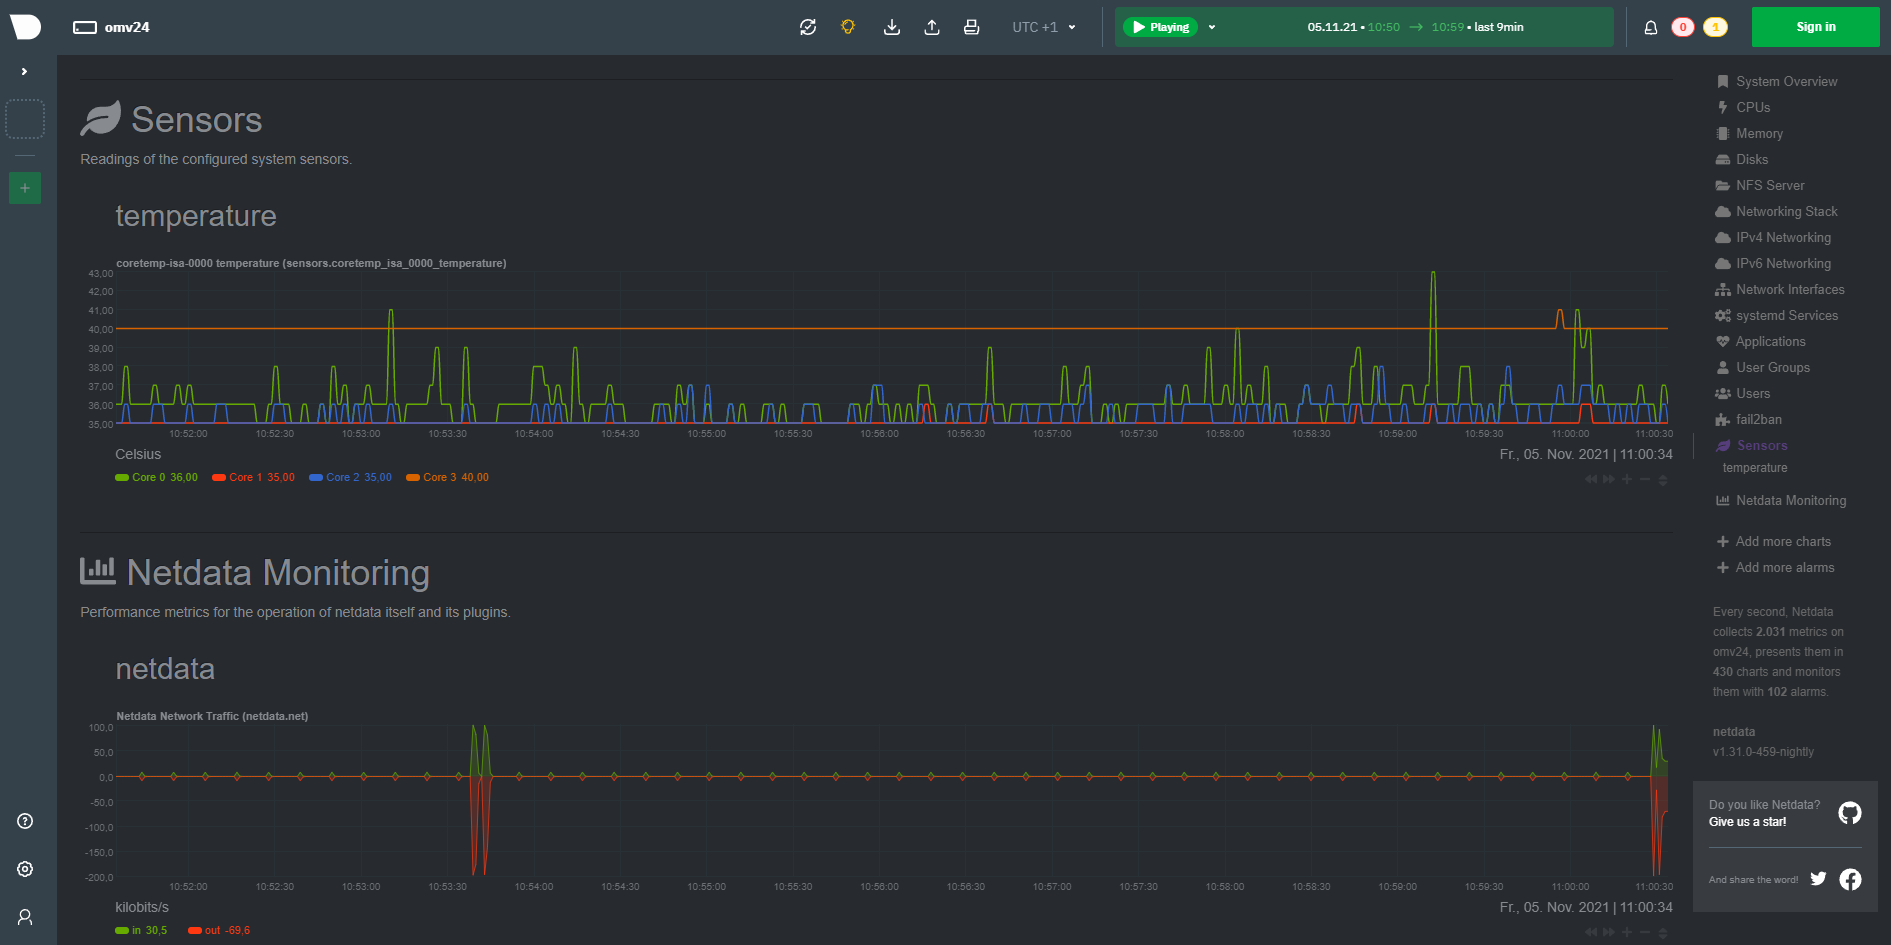Click rewind control on netdata network chart
The width and height of the screenshot is (1891, 945).
tap(1591, 933)
